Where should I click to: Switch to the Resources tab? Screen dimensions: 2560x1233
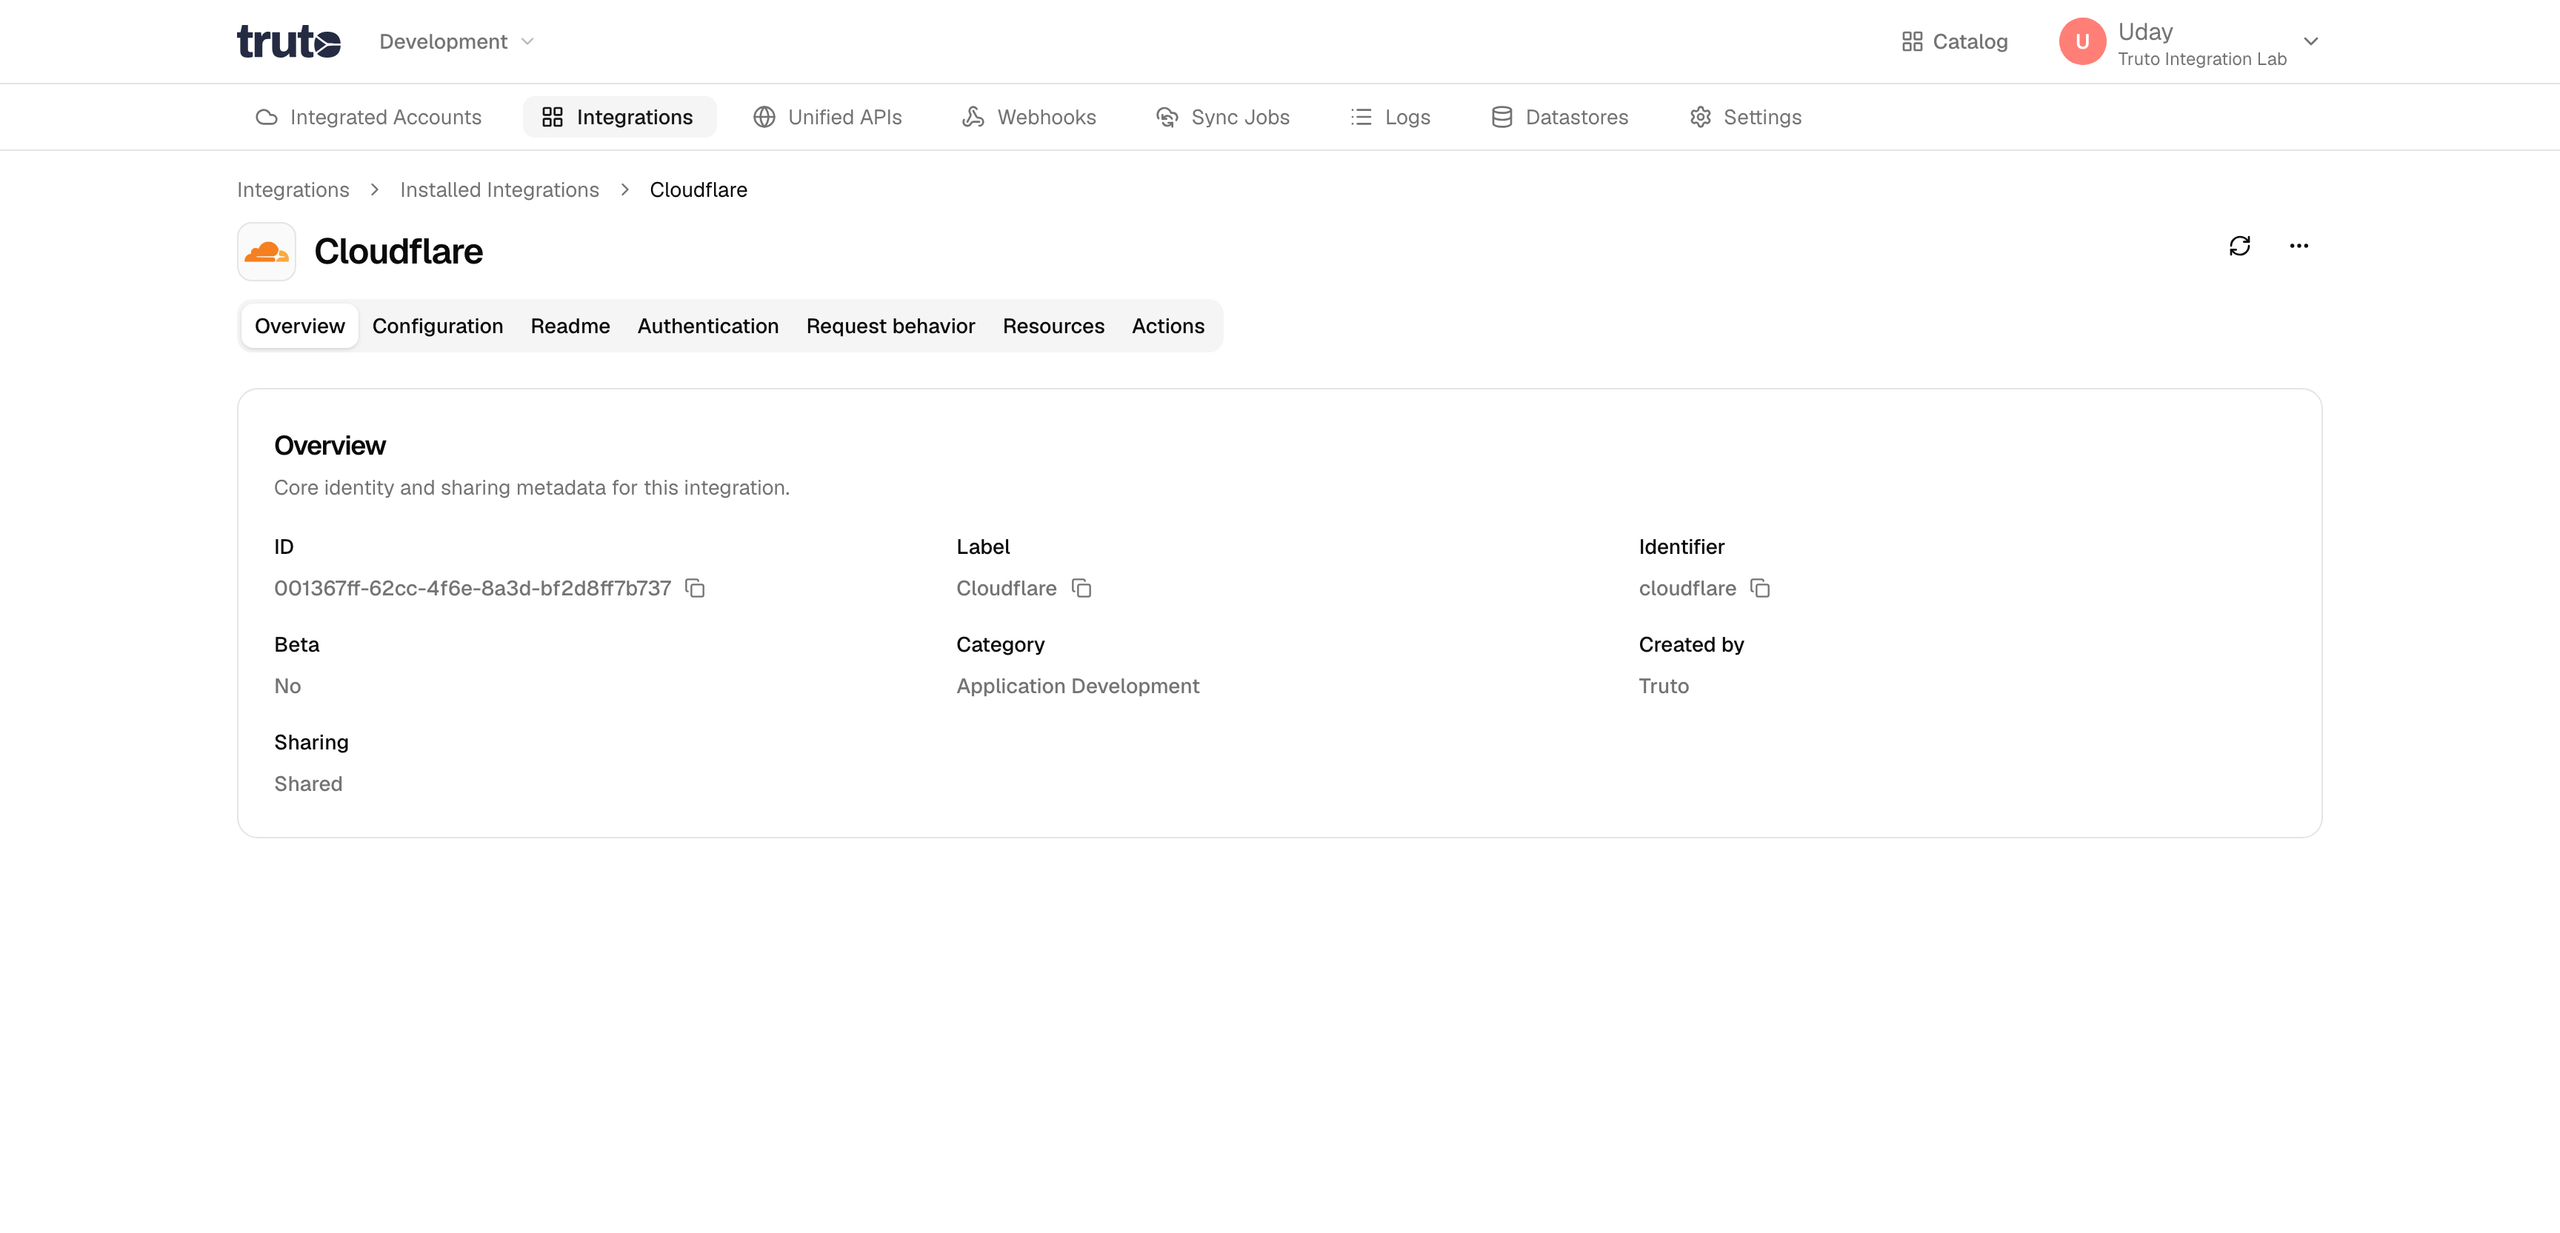click(x=1053, y=326)
